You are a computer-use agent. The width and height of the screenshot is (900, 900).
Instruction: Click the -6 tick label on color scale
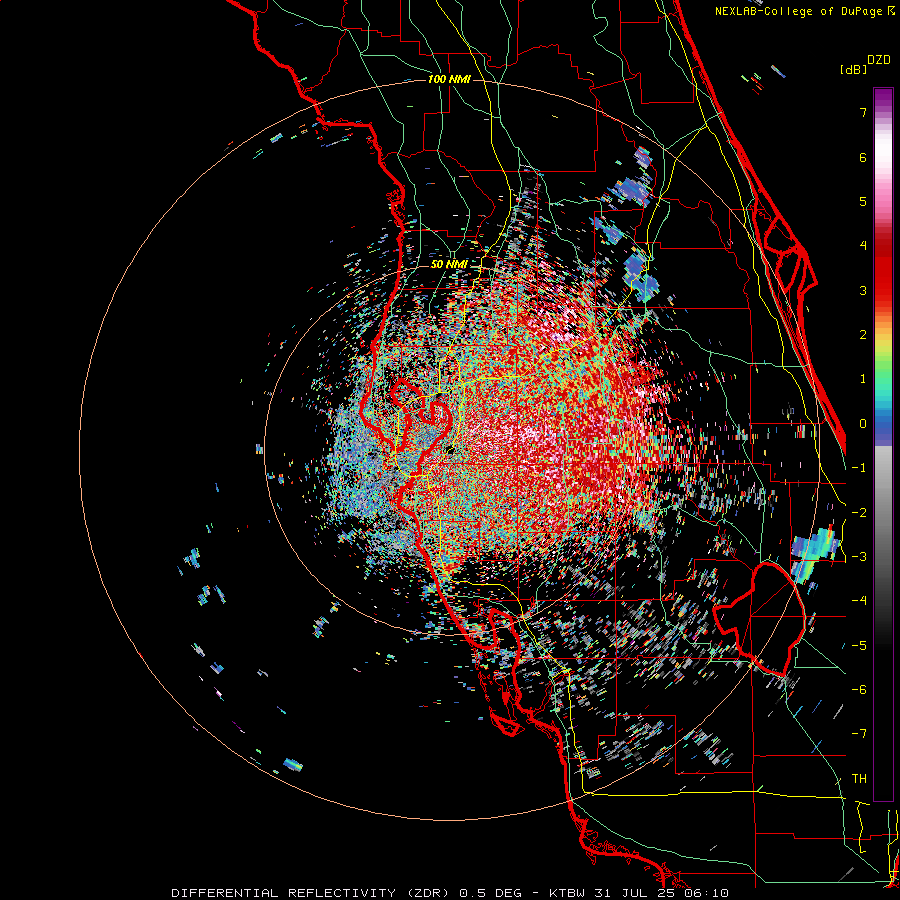(859, 690)
